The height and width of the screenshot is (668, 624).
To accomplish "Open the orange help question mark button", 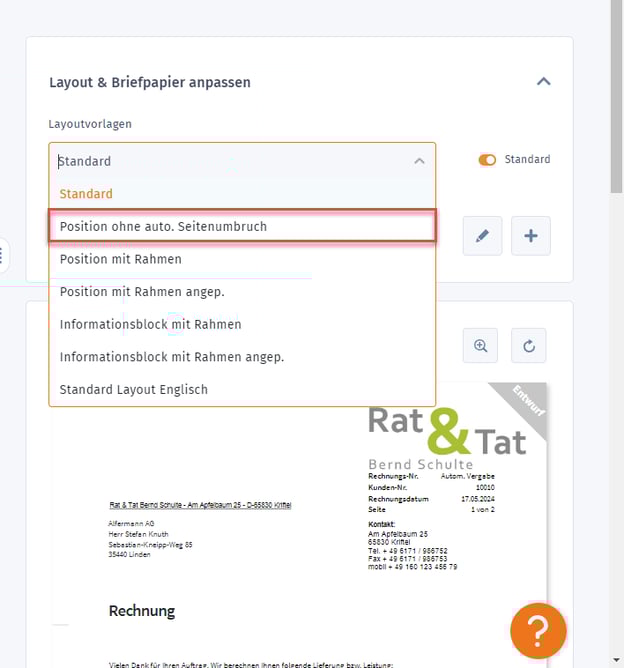I will (538, 631).
